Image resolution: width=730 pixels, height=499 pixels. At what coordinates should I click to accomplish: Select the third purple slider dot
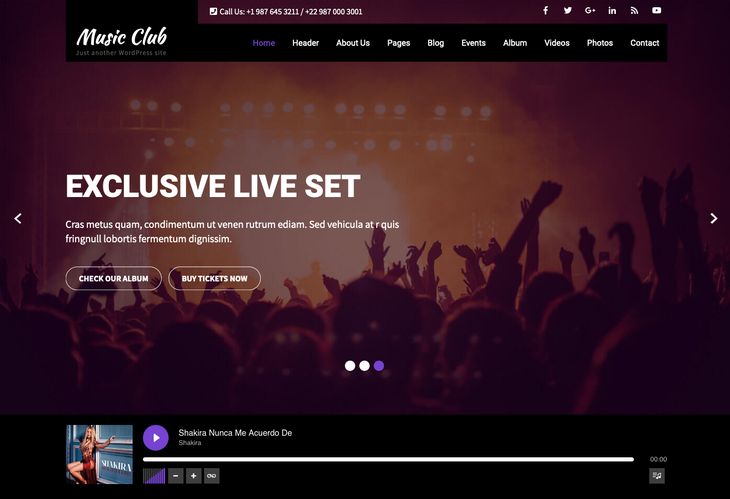coord(379,366)
